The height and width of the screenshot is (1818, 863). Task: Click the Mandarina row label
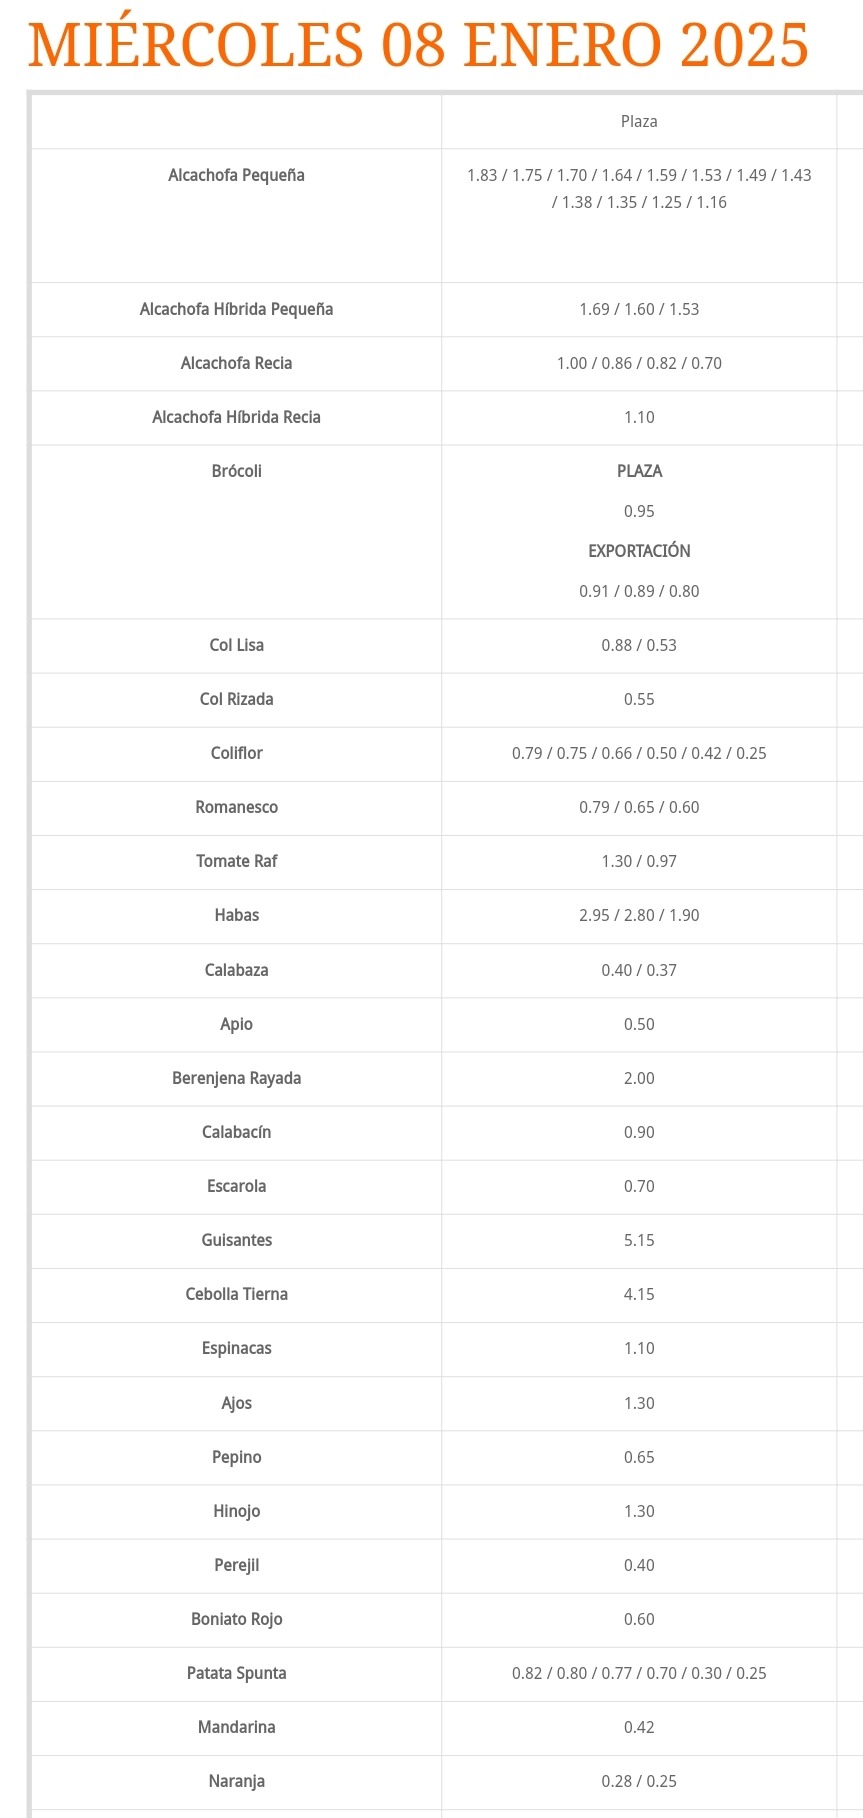tap(236, 1727)
